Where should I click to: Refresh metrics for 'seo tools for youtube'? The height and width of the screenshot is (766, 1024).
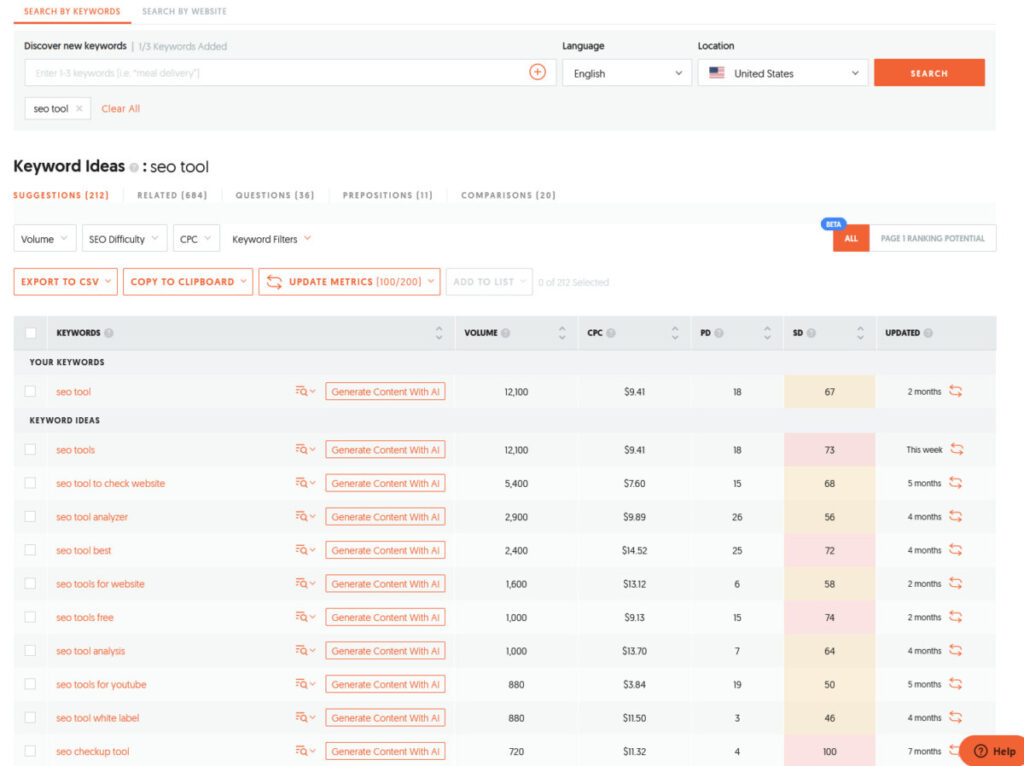[x=955, y=684]
